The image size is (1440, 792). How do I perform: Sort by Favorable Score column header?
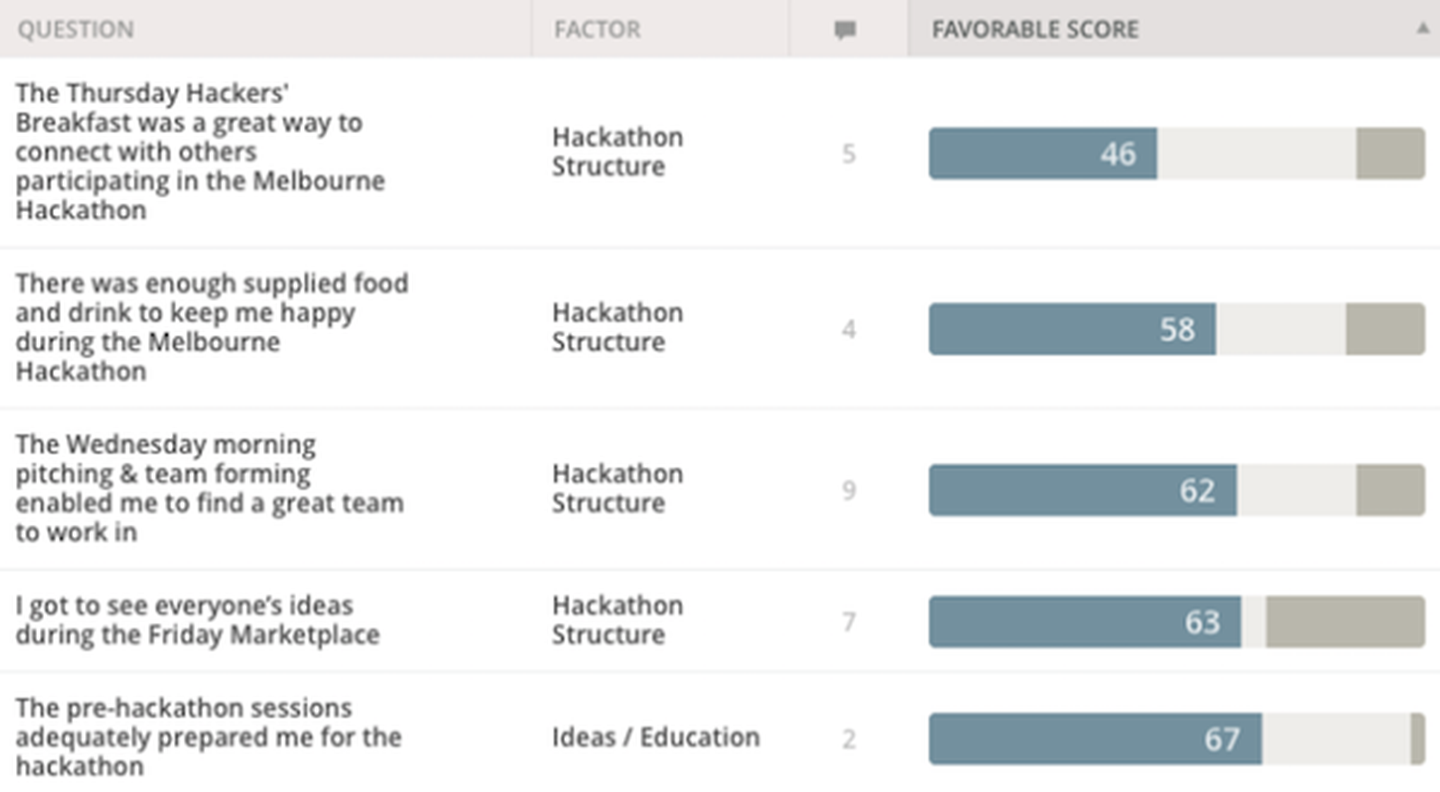pos(1035,30)
